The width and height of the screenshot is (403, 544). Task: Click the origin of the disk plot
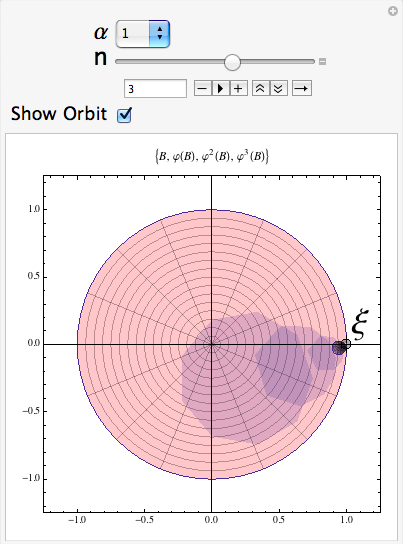(x=212, y=344)
